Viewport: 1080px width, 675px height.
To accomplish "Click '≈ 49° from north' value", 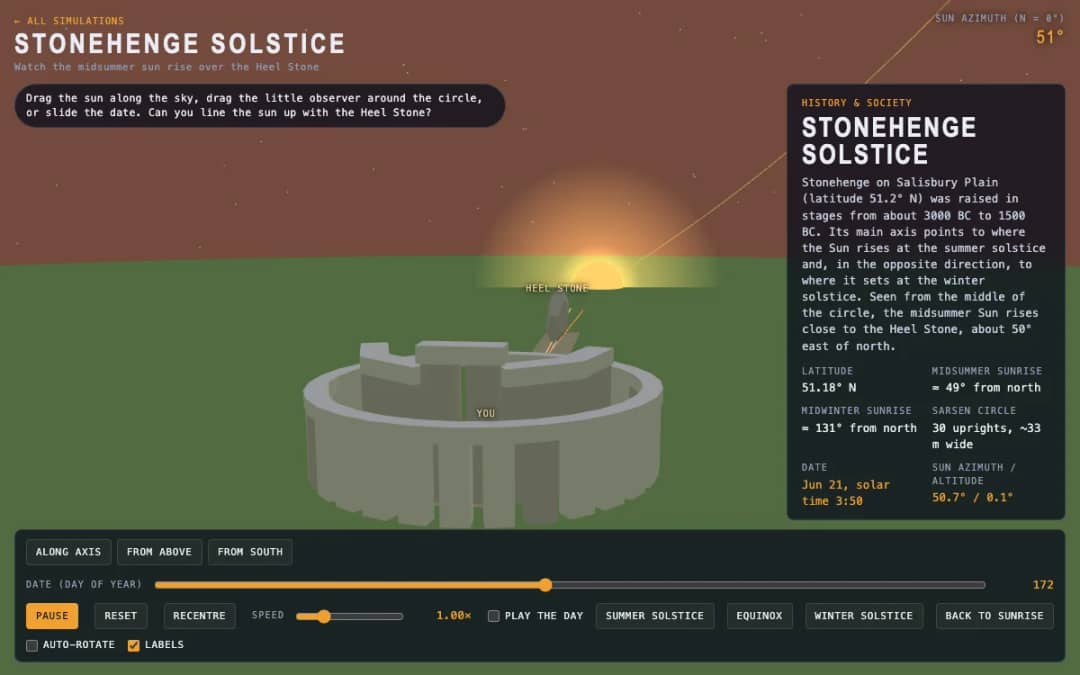I will coord(986,388).
